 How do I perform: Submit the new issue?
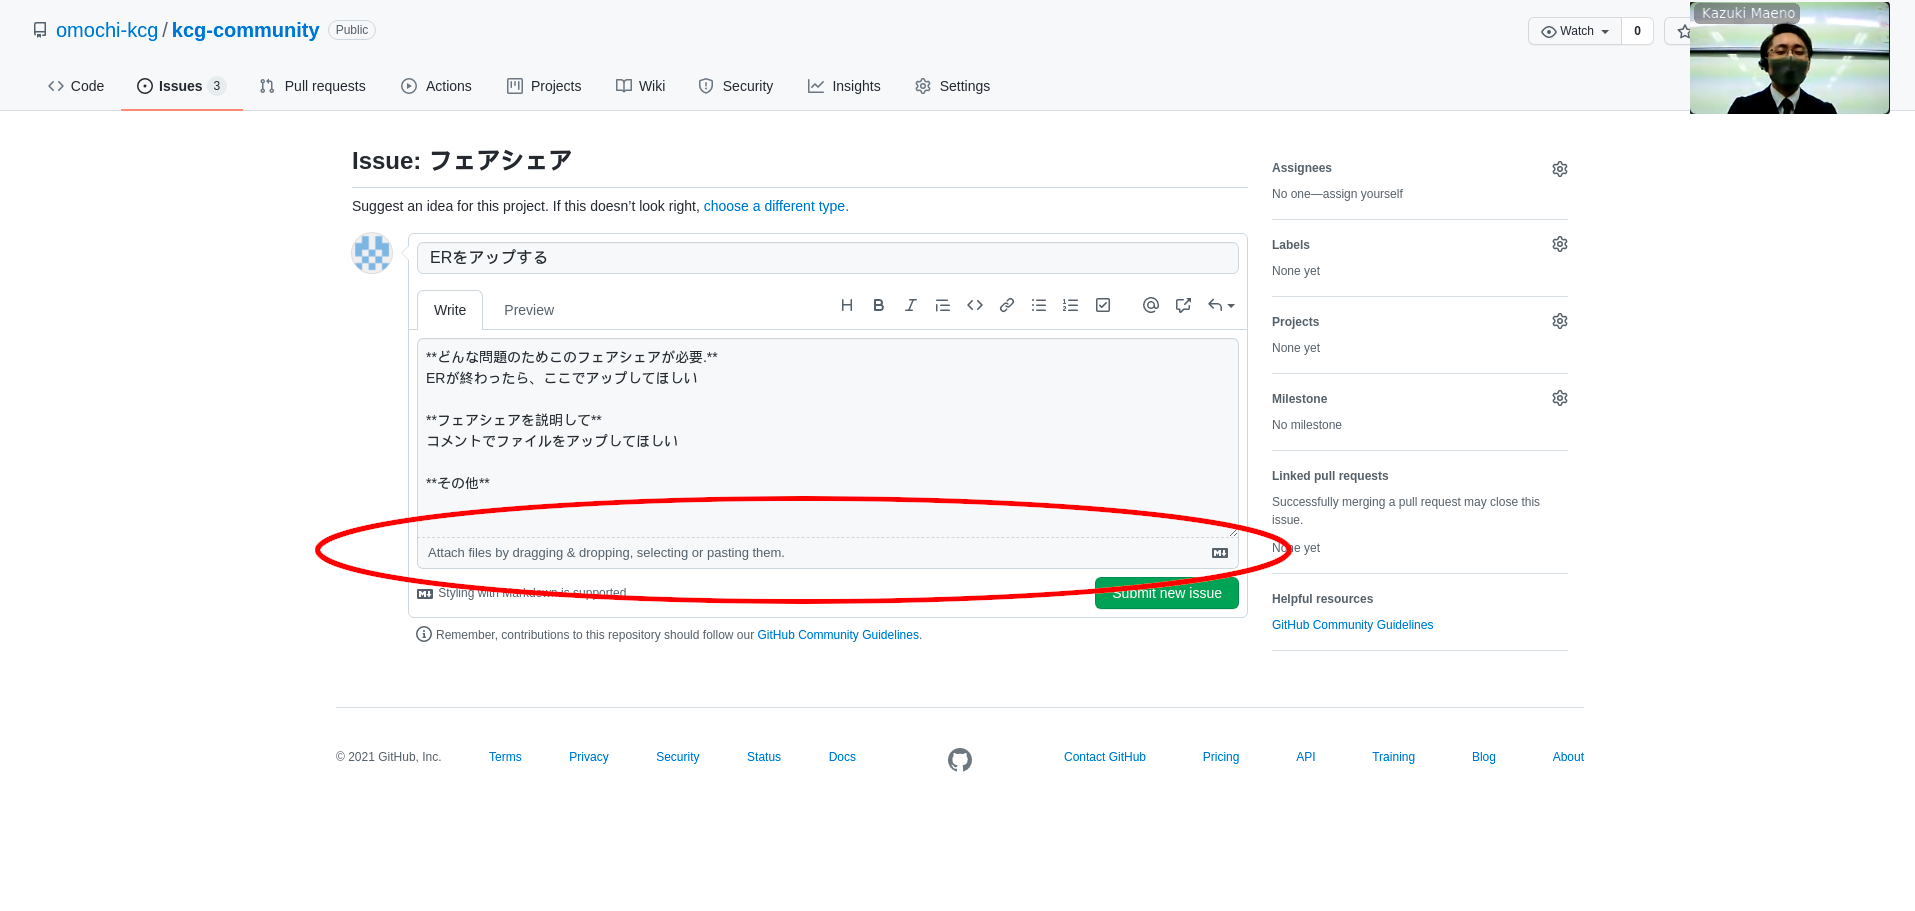[x=1167, y=593]
